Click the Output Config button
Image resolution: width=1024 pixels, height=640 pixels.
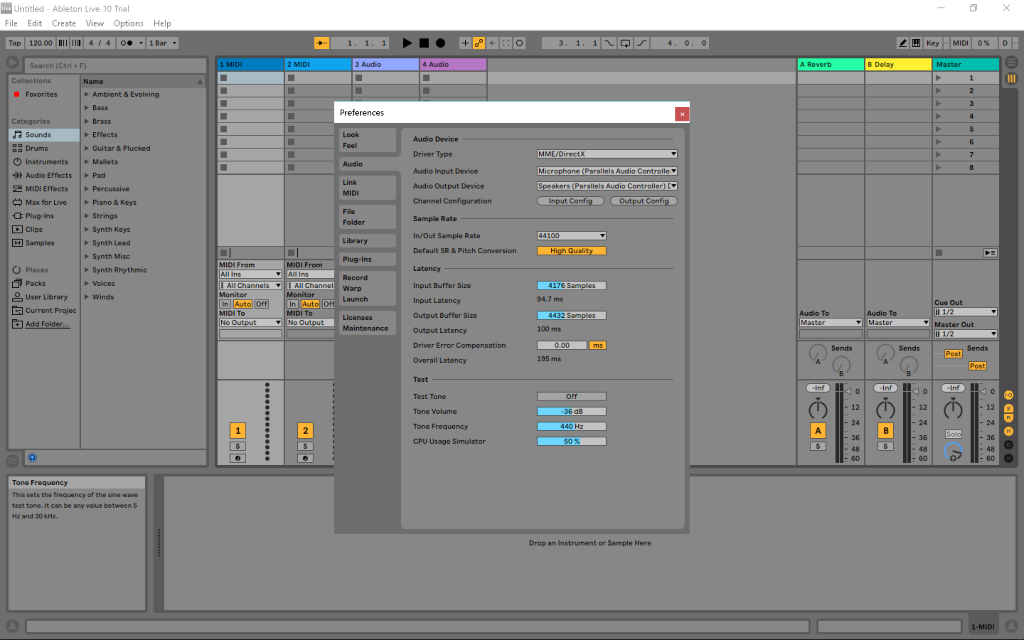coord(644,201)
